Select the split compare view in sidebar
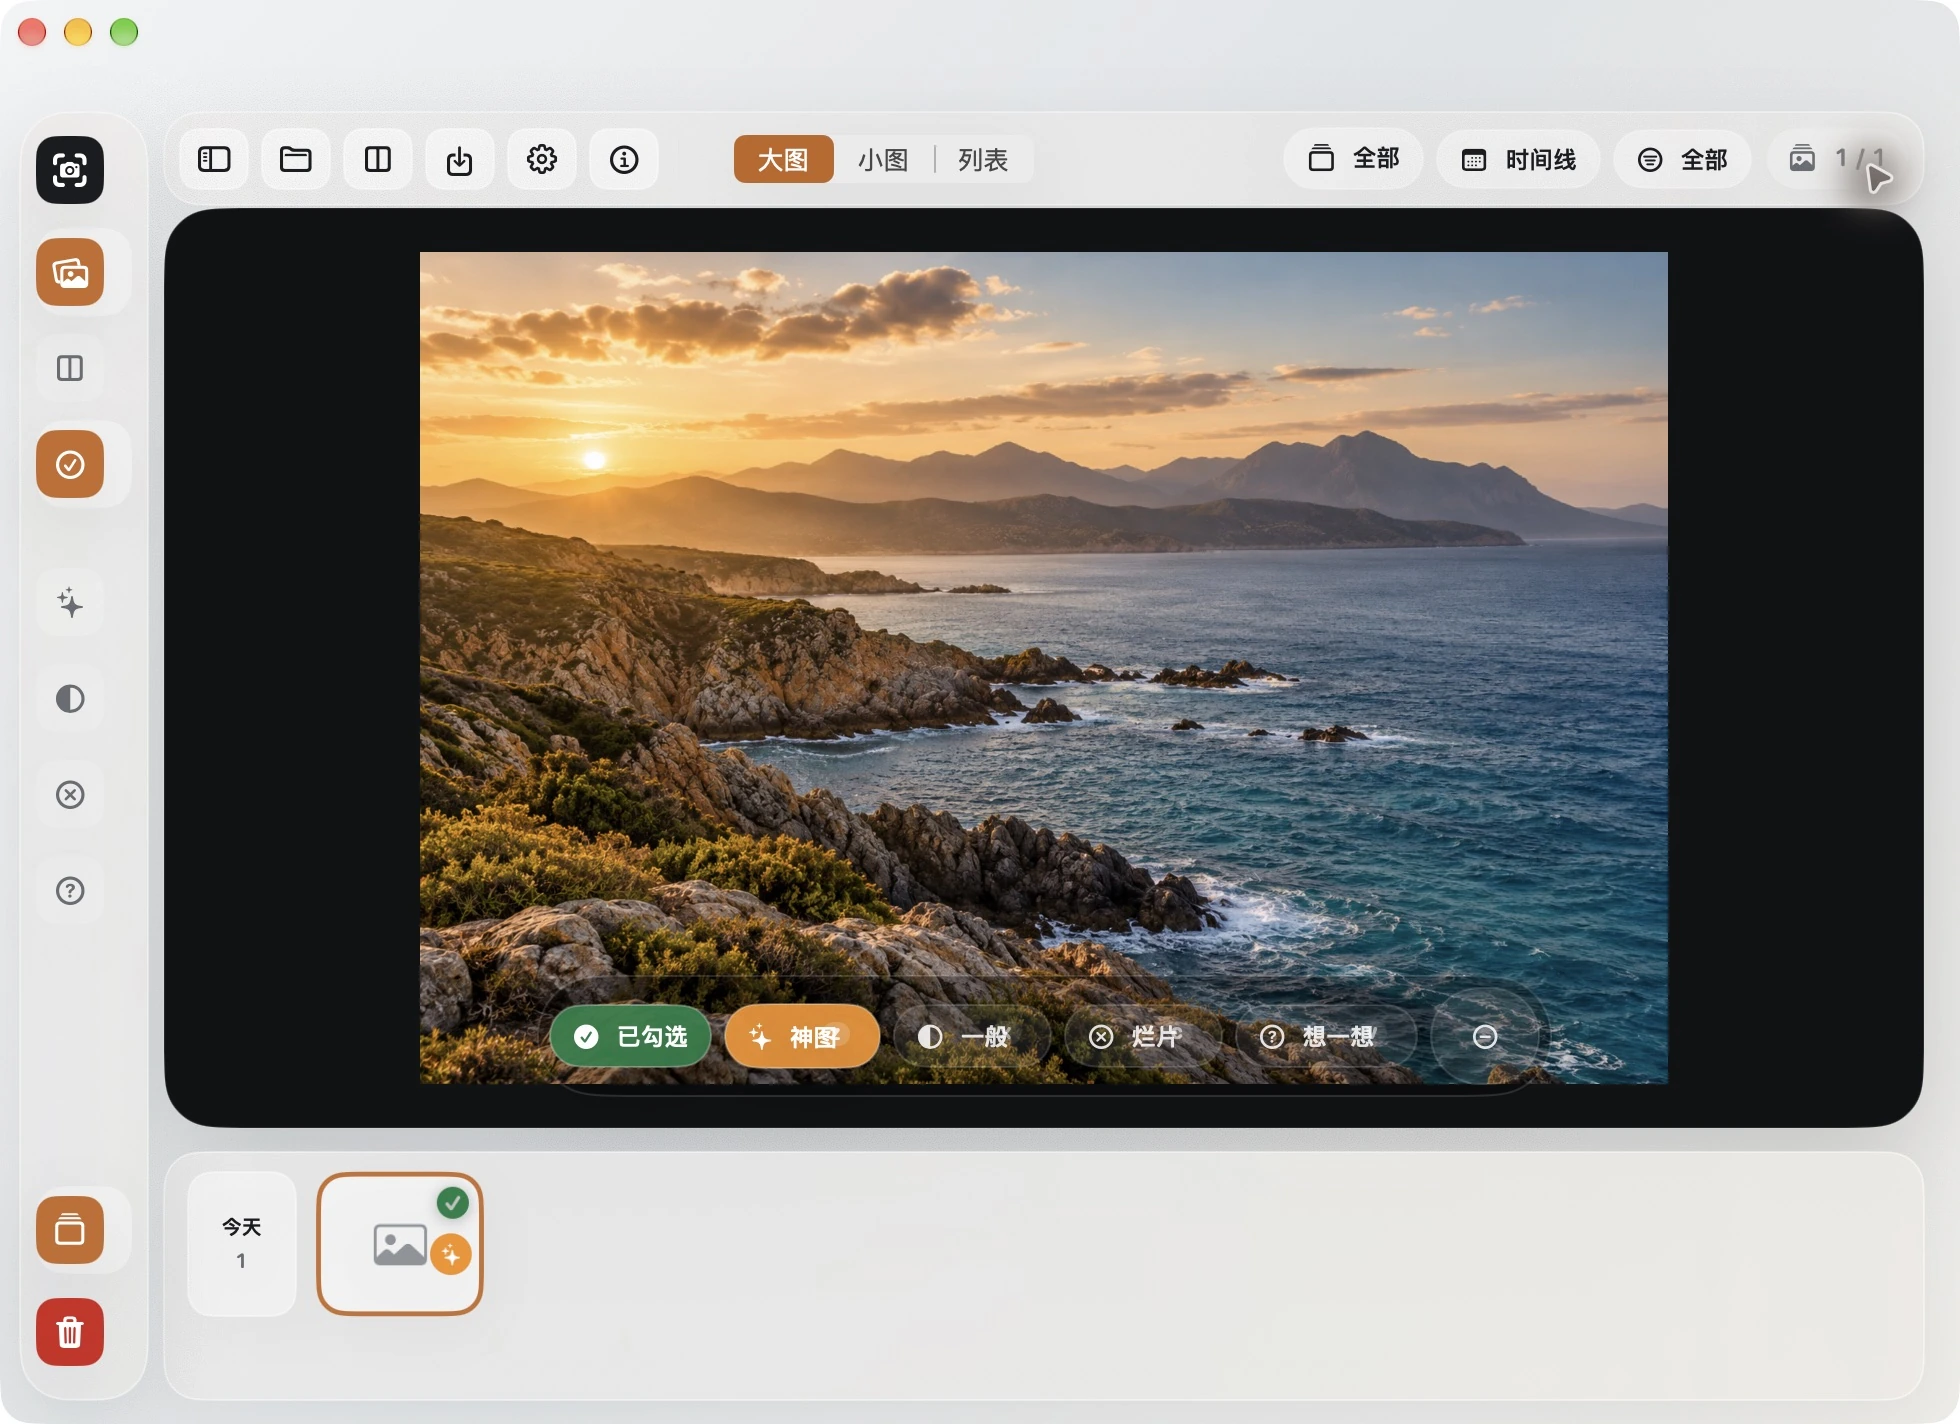Viewport: 1960px width, 1424px height. coord(70,368)
